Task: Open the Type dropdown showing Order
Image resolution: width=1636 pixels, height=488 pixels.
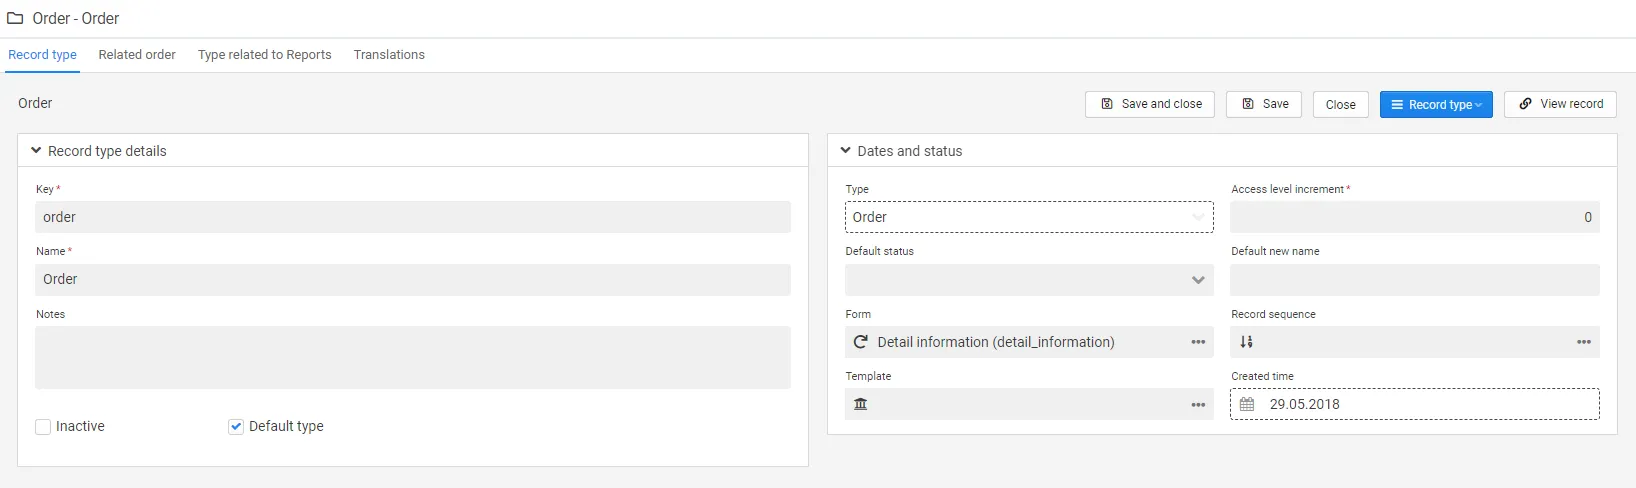Action: coord(1029,217)
